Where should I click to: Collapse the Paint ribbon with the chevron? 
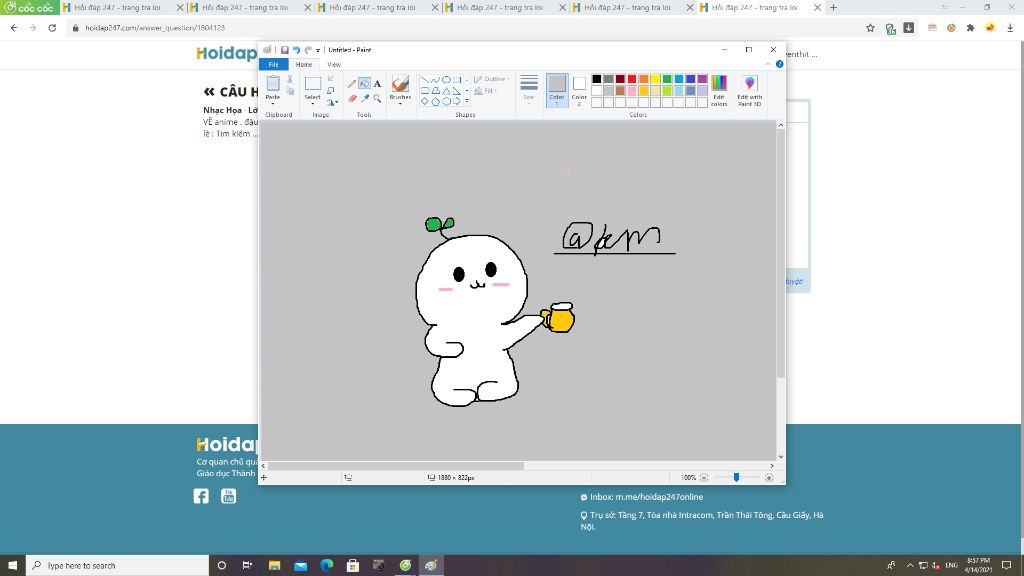pyautogui.click(x=768, y=64)
